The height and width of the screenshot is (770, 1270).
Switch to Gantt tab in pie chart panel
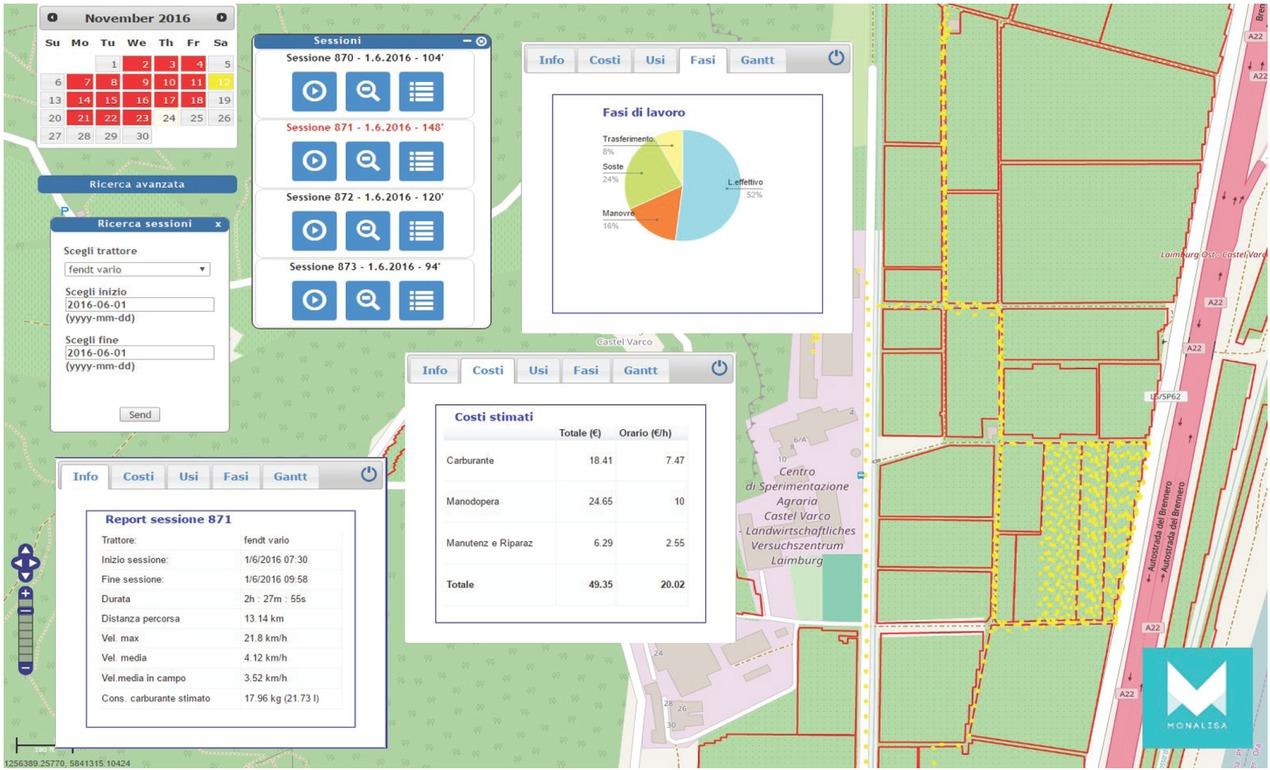point(757,60)
